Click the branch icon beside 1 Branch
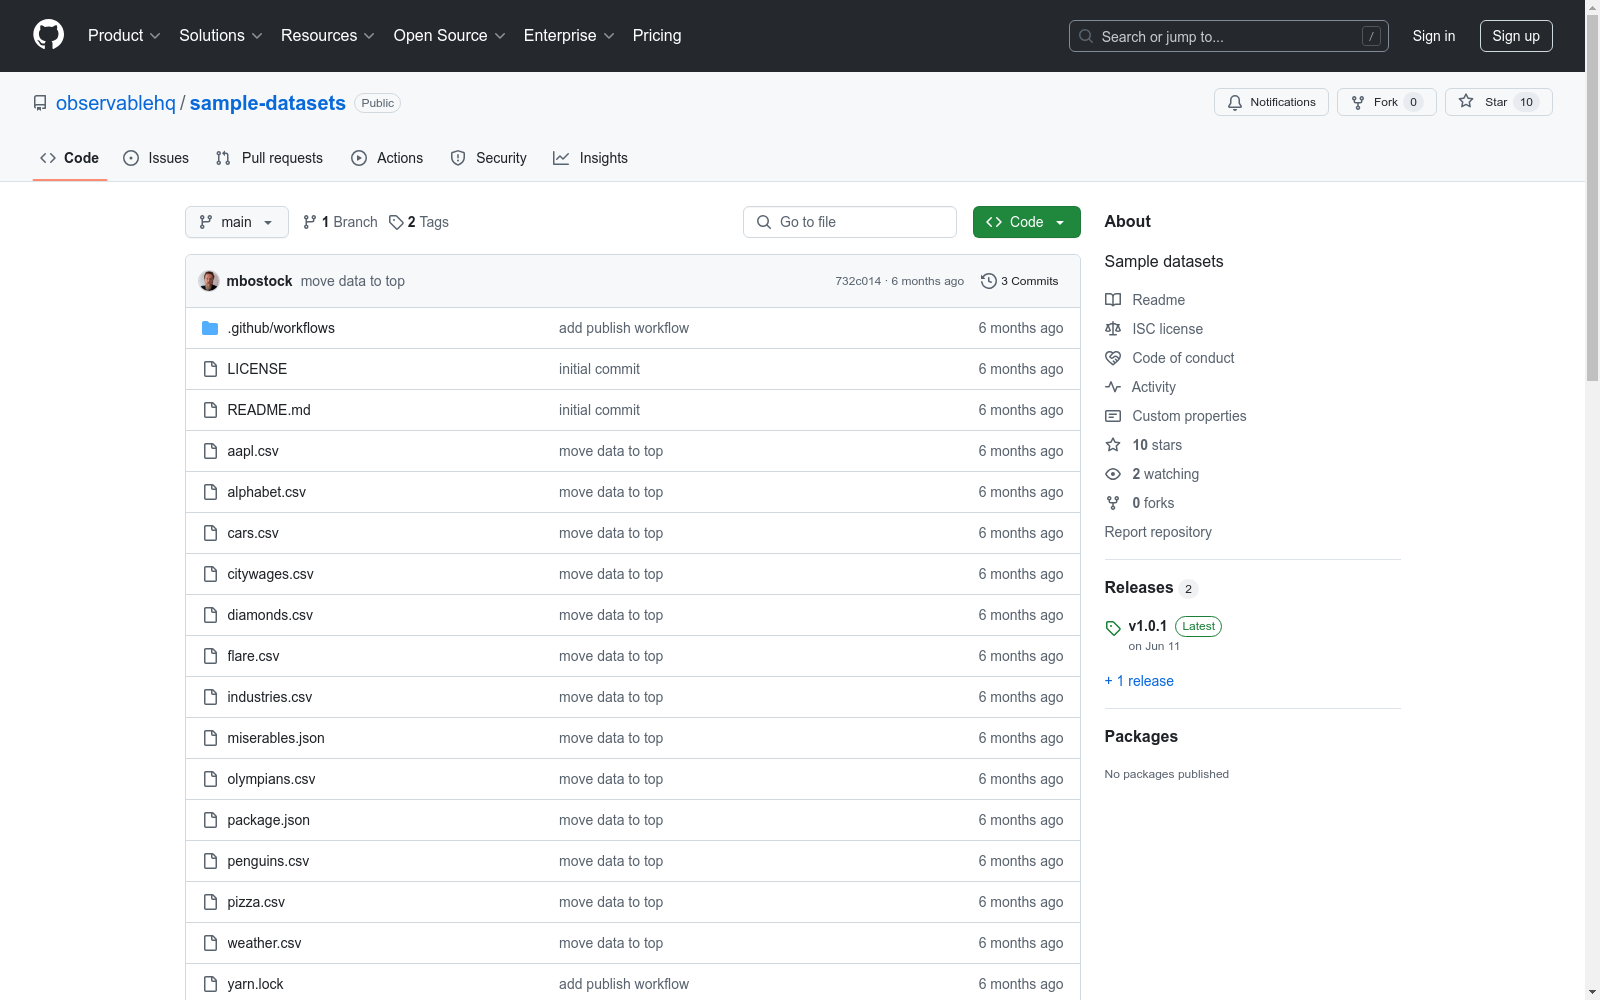 [310, 222]
